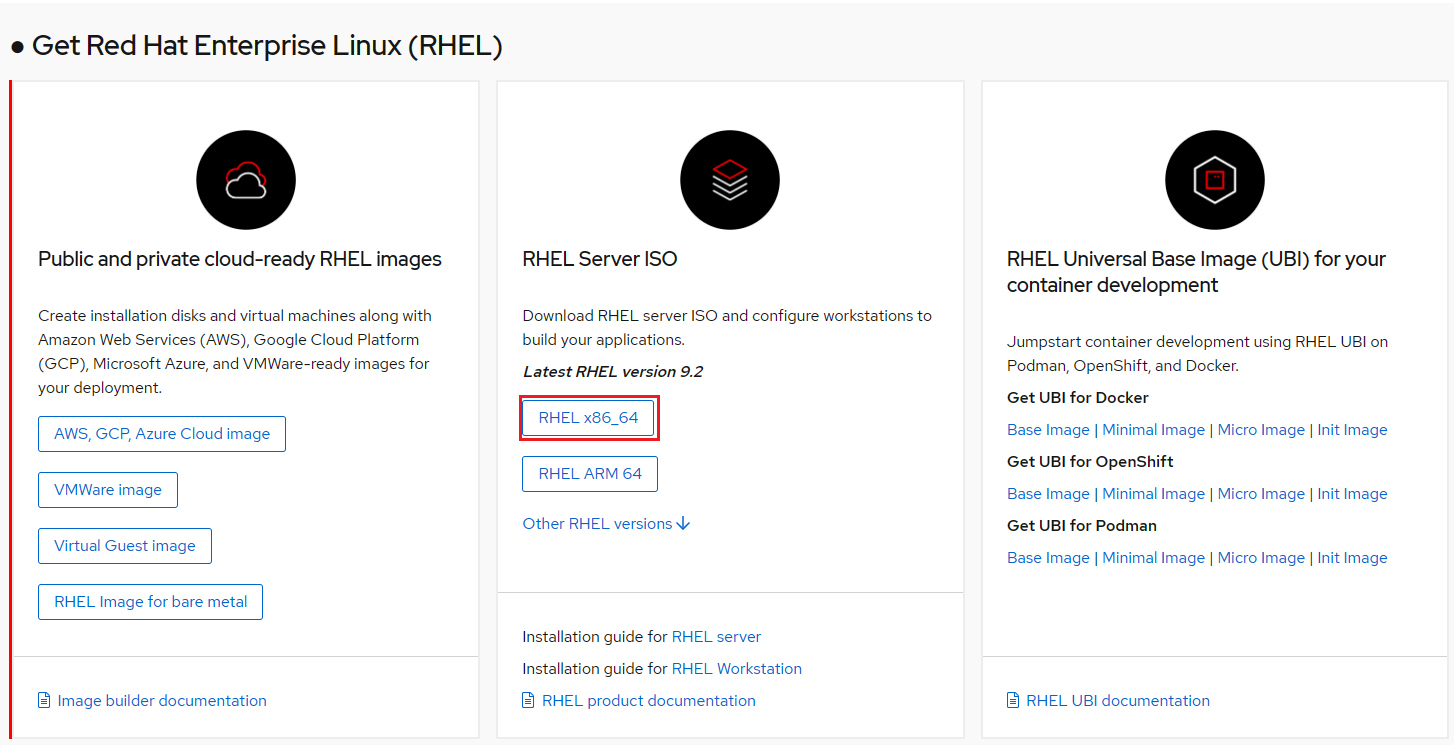Click the document icon beside RHEL product documentation
The image size is (1454, 745).
(528, 700)
